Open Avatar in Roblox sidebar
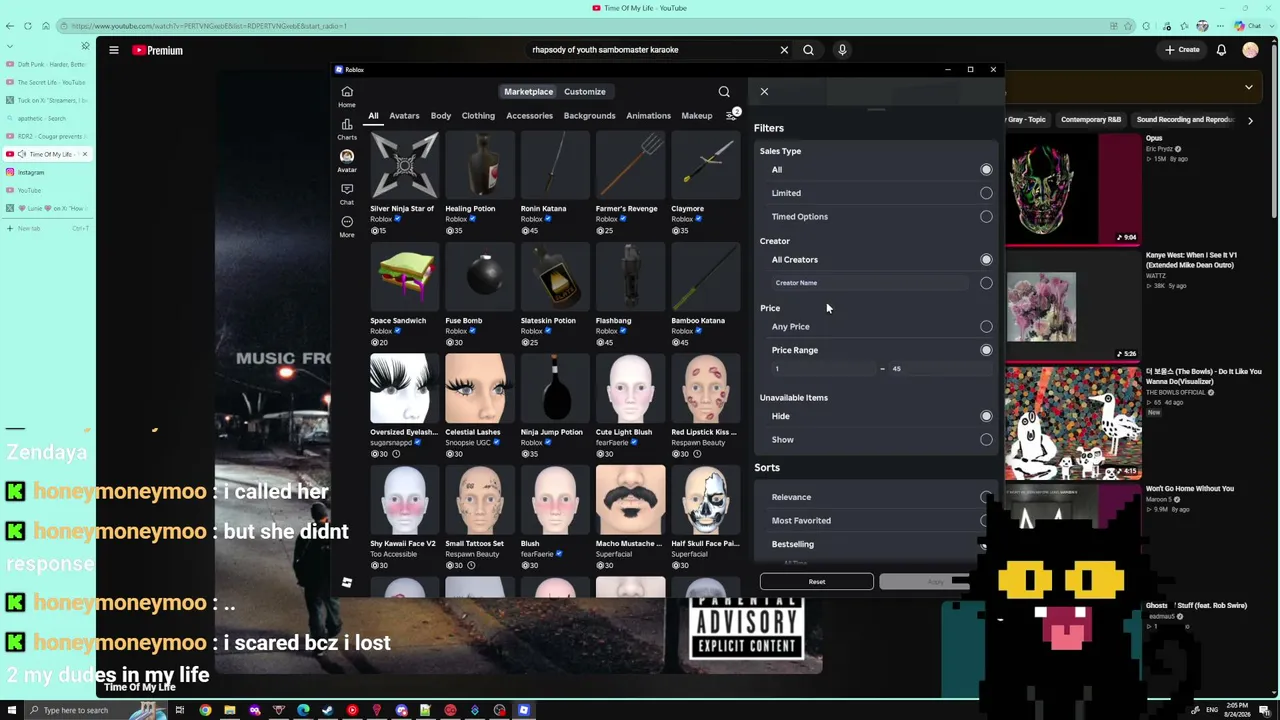The width and height of the screenshot is (1280, 720). pos(347,161)
